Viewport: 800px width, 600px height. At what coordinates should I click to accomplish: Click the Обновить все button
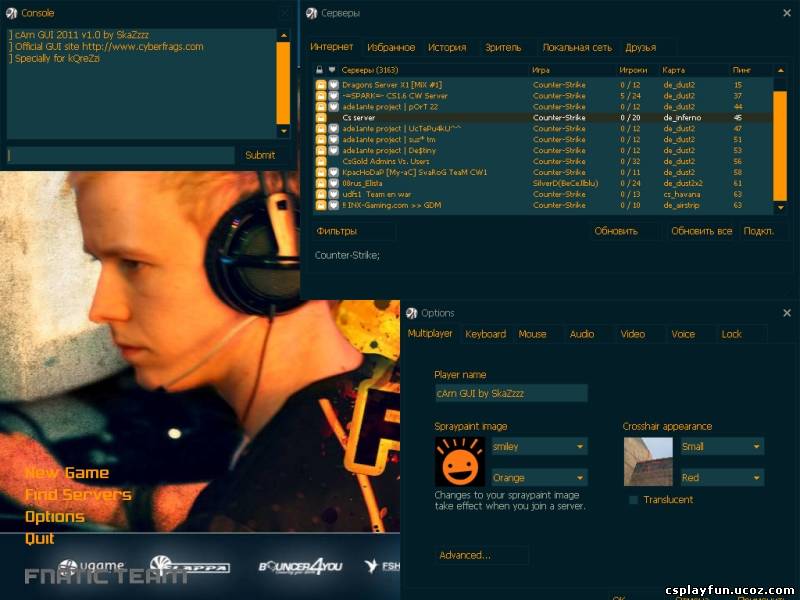point(702,231)
